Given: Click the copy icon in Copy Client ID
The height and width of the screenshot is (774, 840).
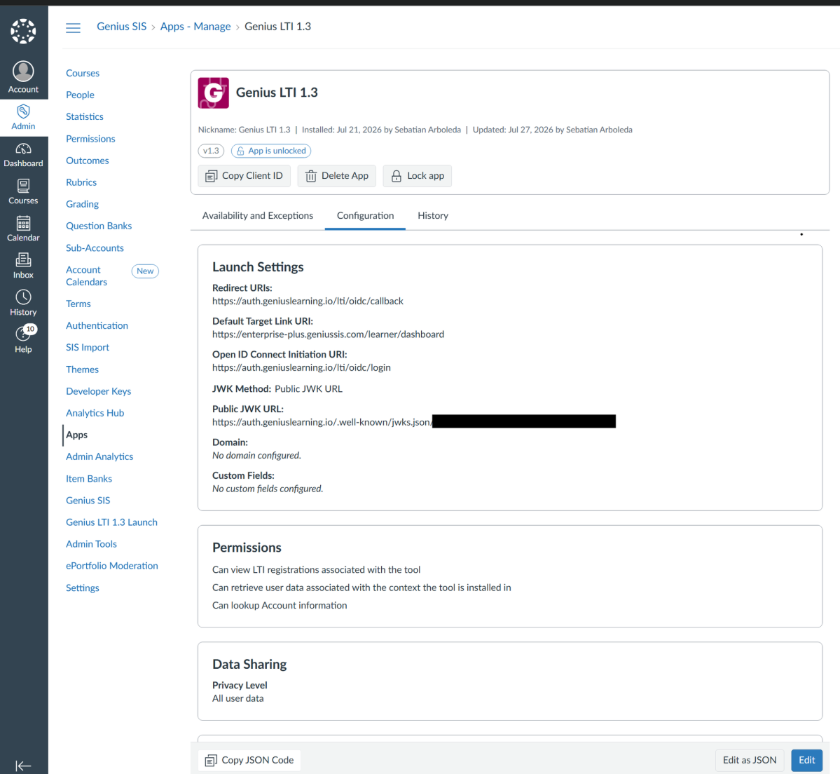Looking at the screenshot, I should pyautogui.click(x=212, y=176).
